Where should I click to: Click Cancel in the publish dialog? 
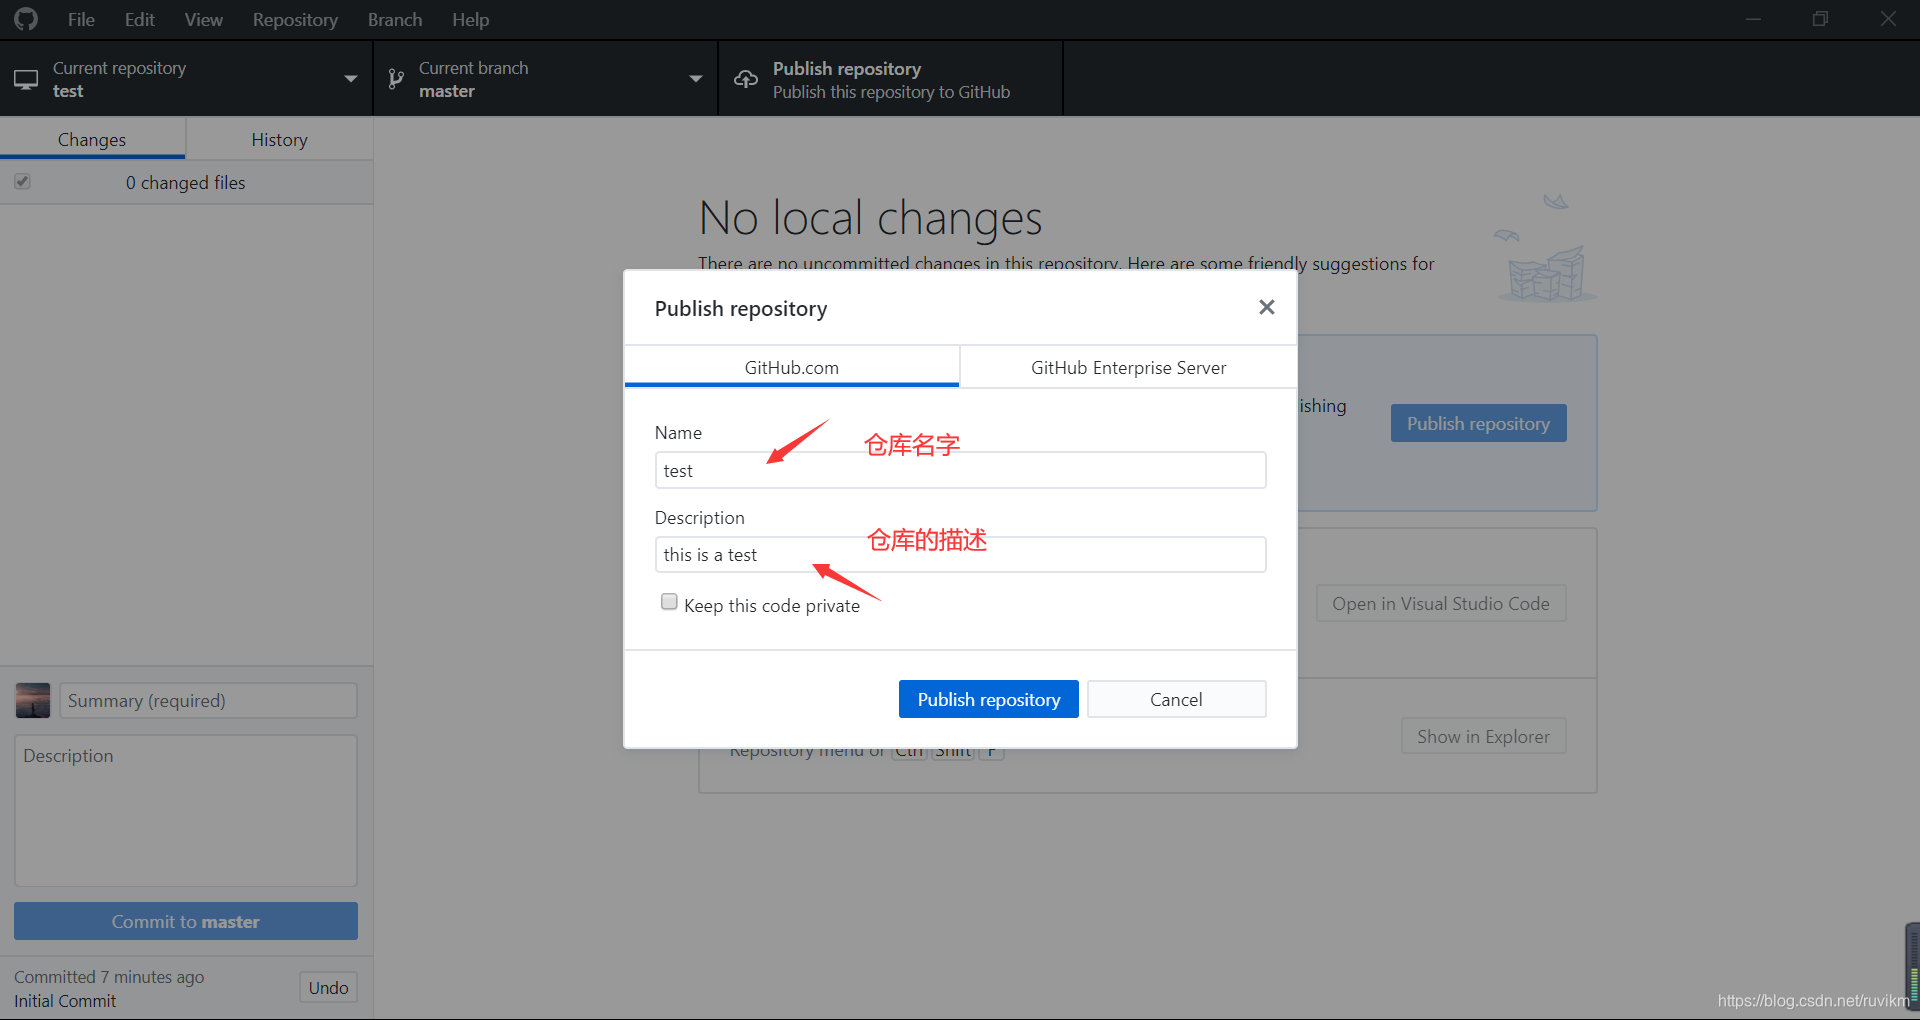(x=1176, y=699)
